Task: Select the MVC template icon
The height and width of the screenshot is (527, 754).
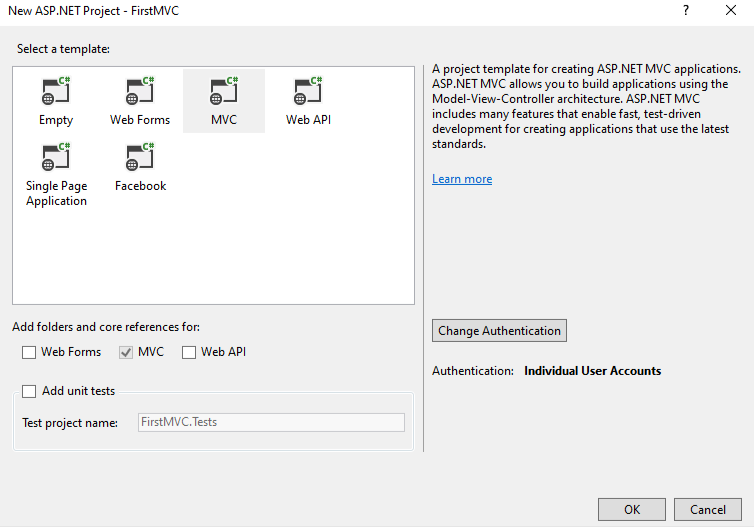Action: (x=224, y=90)
